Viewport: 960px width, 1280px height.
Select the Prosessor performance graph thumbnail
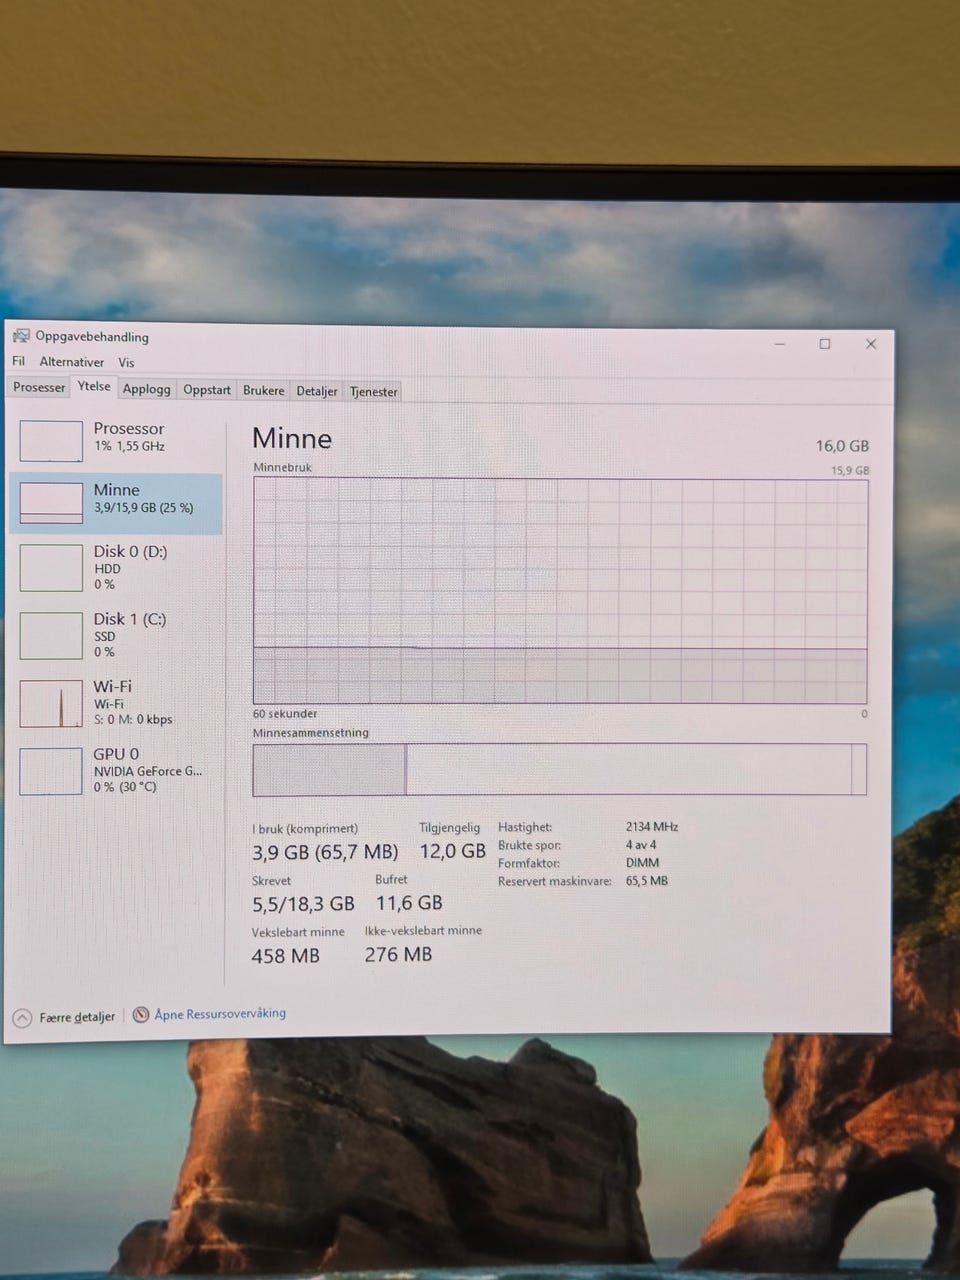tap(51, 440)
